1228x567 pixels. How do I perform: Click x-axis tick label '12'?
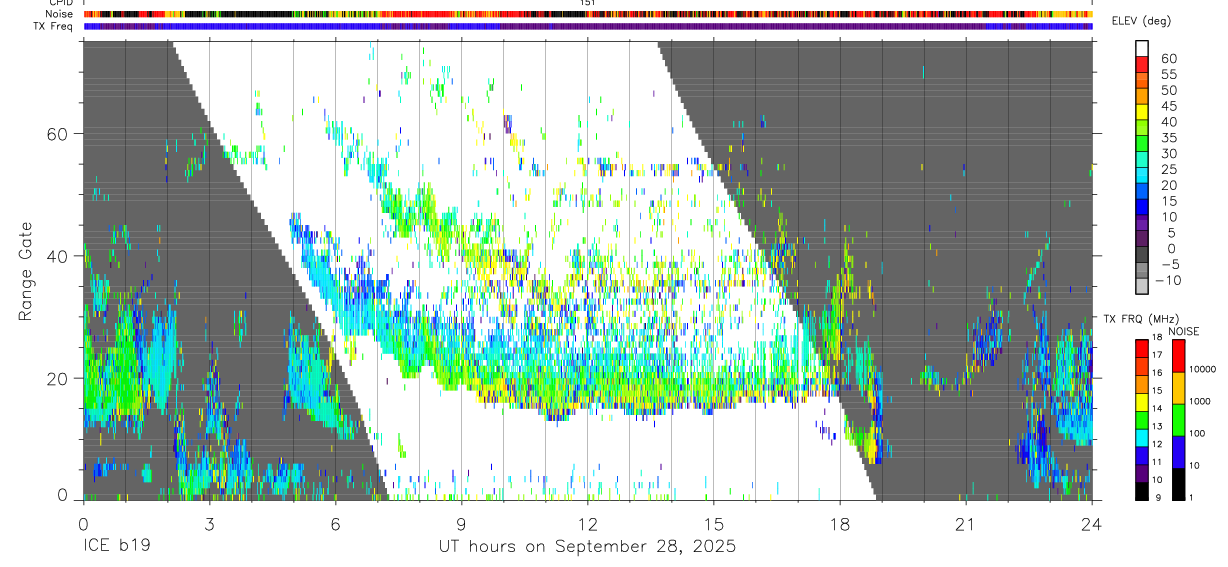click(x=588, y=525)
